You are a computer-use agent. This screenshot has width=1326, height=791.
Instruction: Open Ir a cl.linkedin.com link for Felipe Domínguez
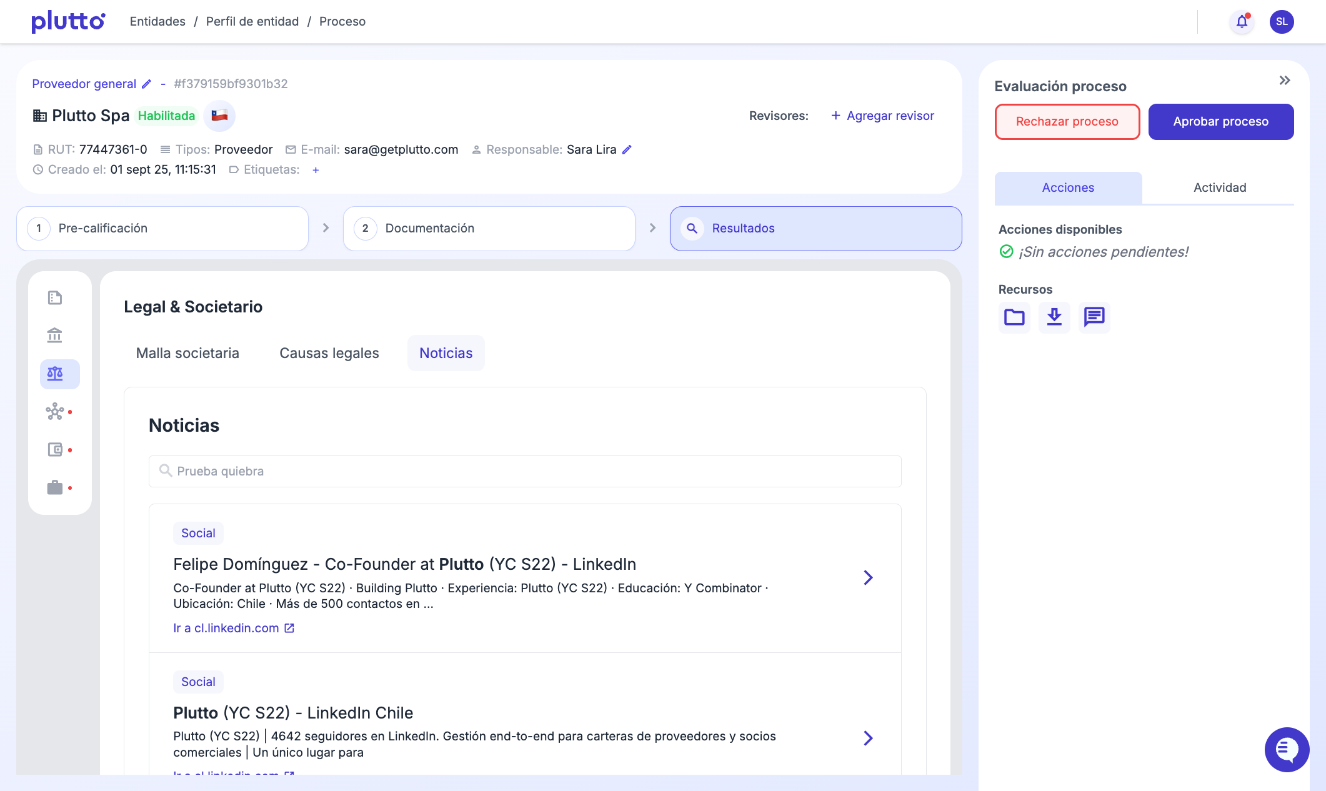[234, 628]
